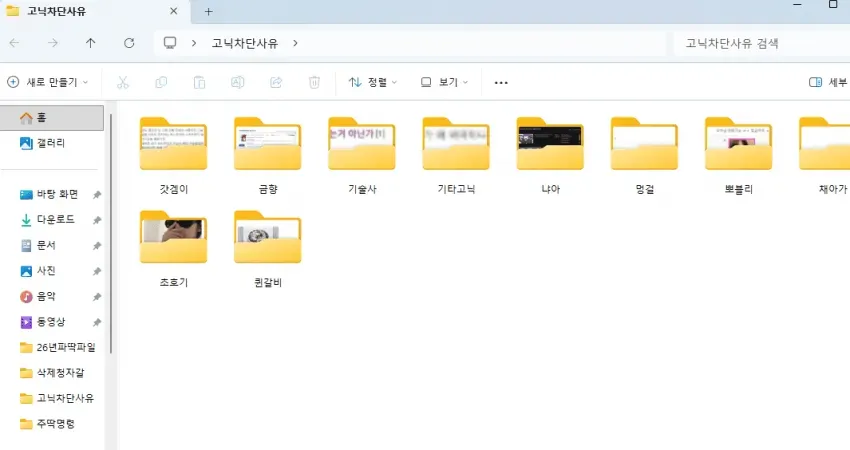Select 갤러리 in the navigation pane
This screenshot has height=450, width=850.
[x=51, y=143]
